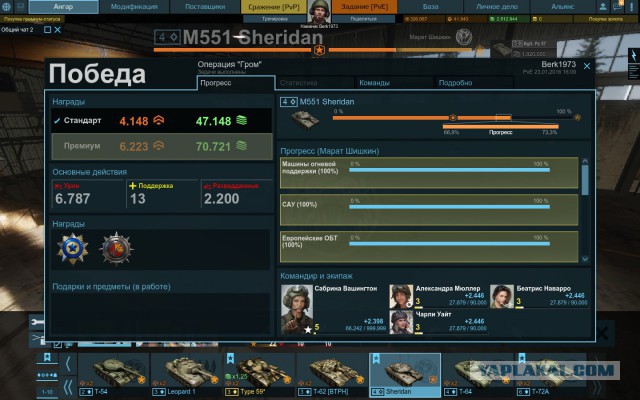This screenshot has height=400, width=640.
Task: Click the Общий чат 2 chat title
Action: pyautogui.click(x=17, y=30)
